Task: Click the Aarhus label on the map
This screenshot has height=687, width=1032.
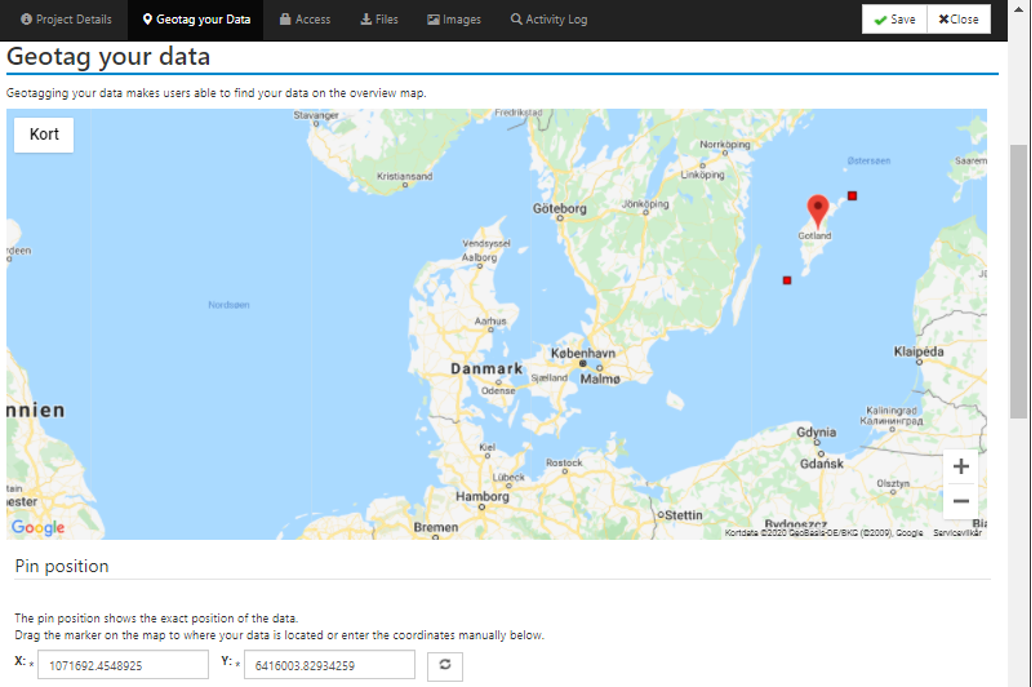Action: click(x=490, y=321)
